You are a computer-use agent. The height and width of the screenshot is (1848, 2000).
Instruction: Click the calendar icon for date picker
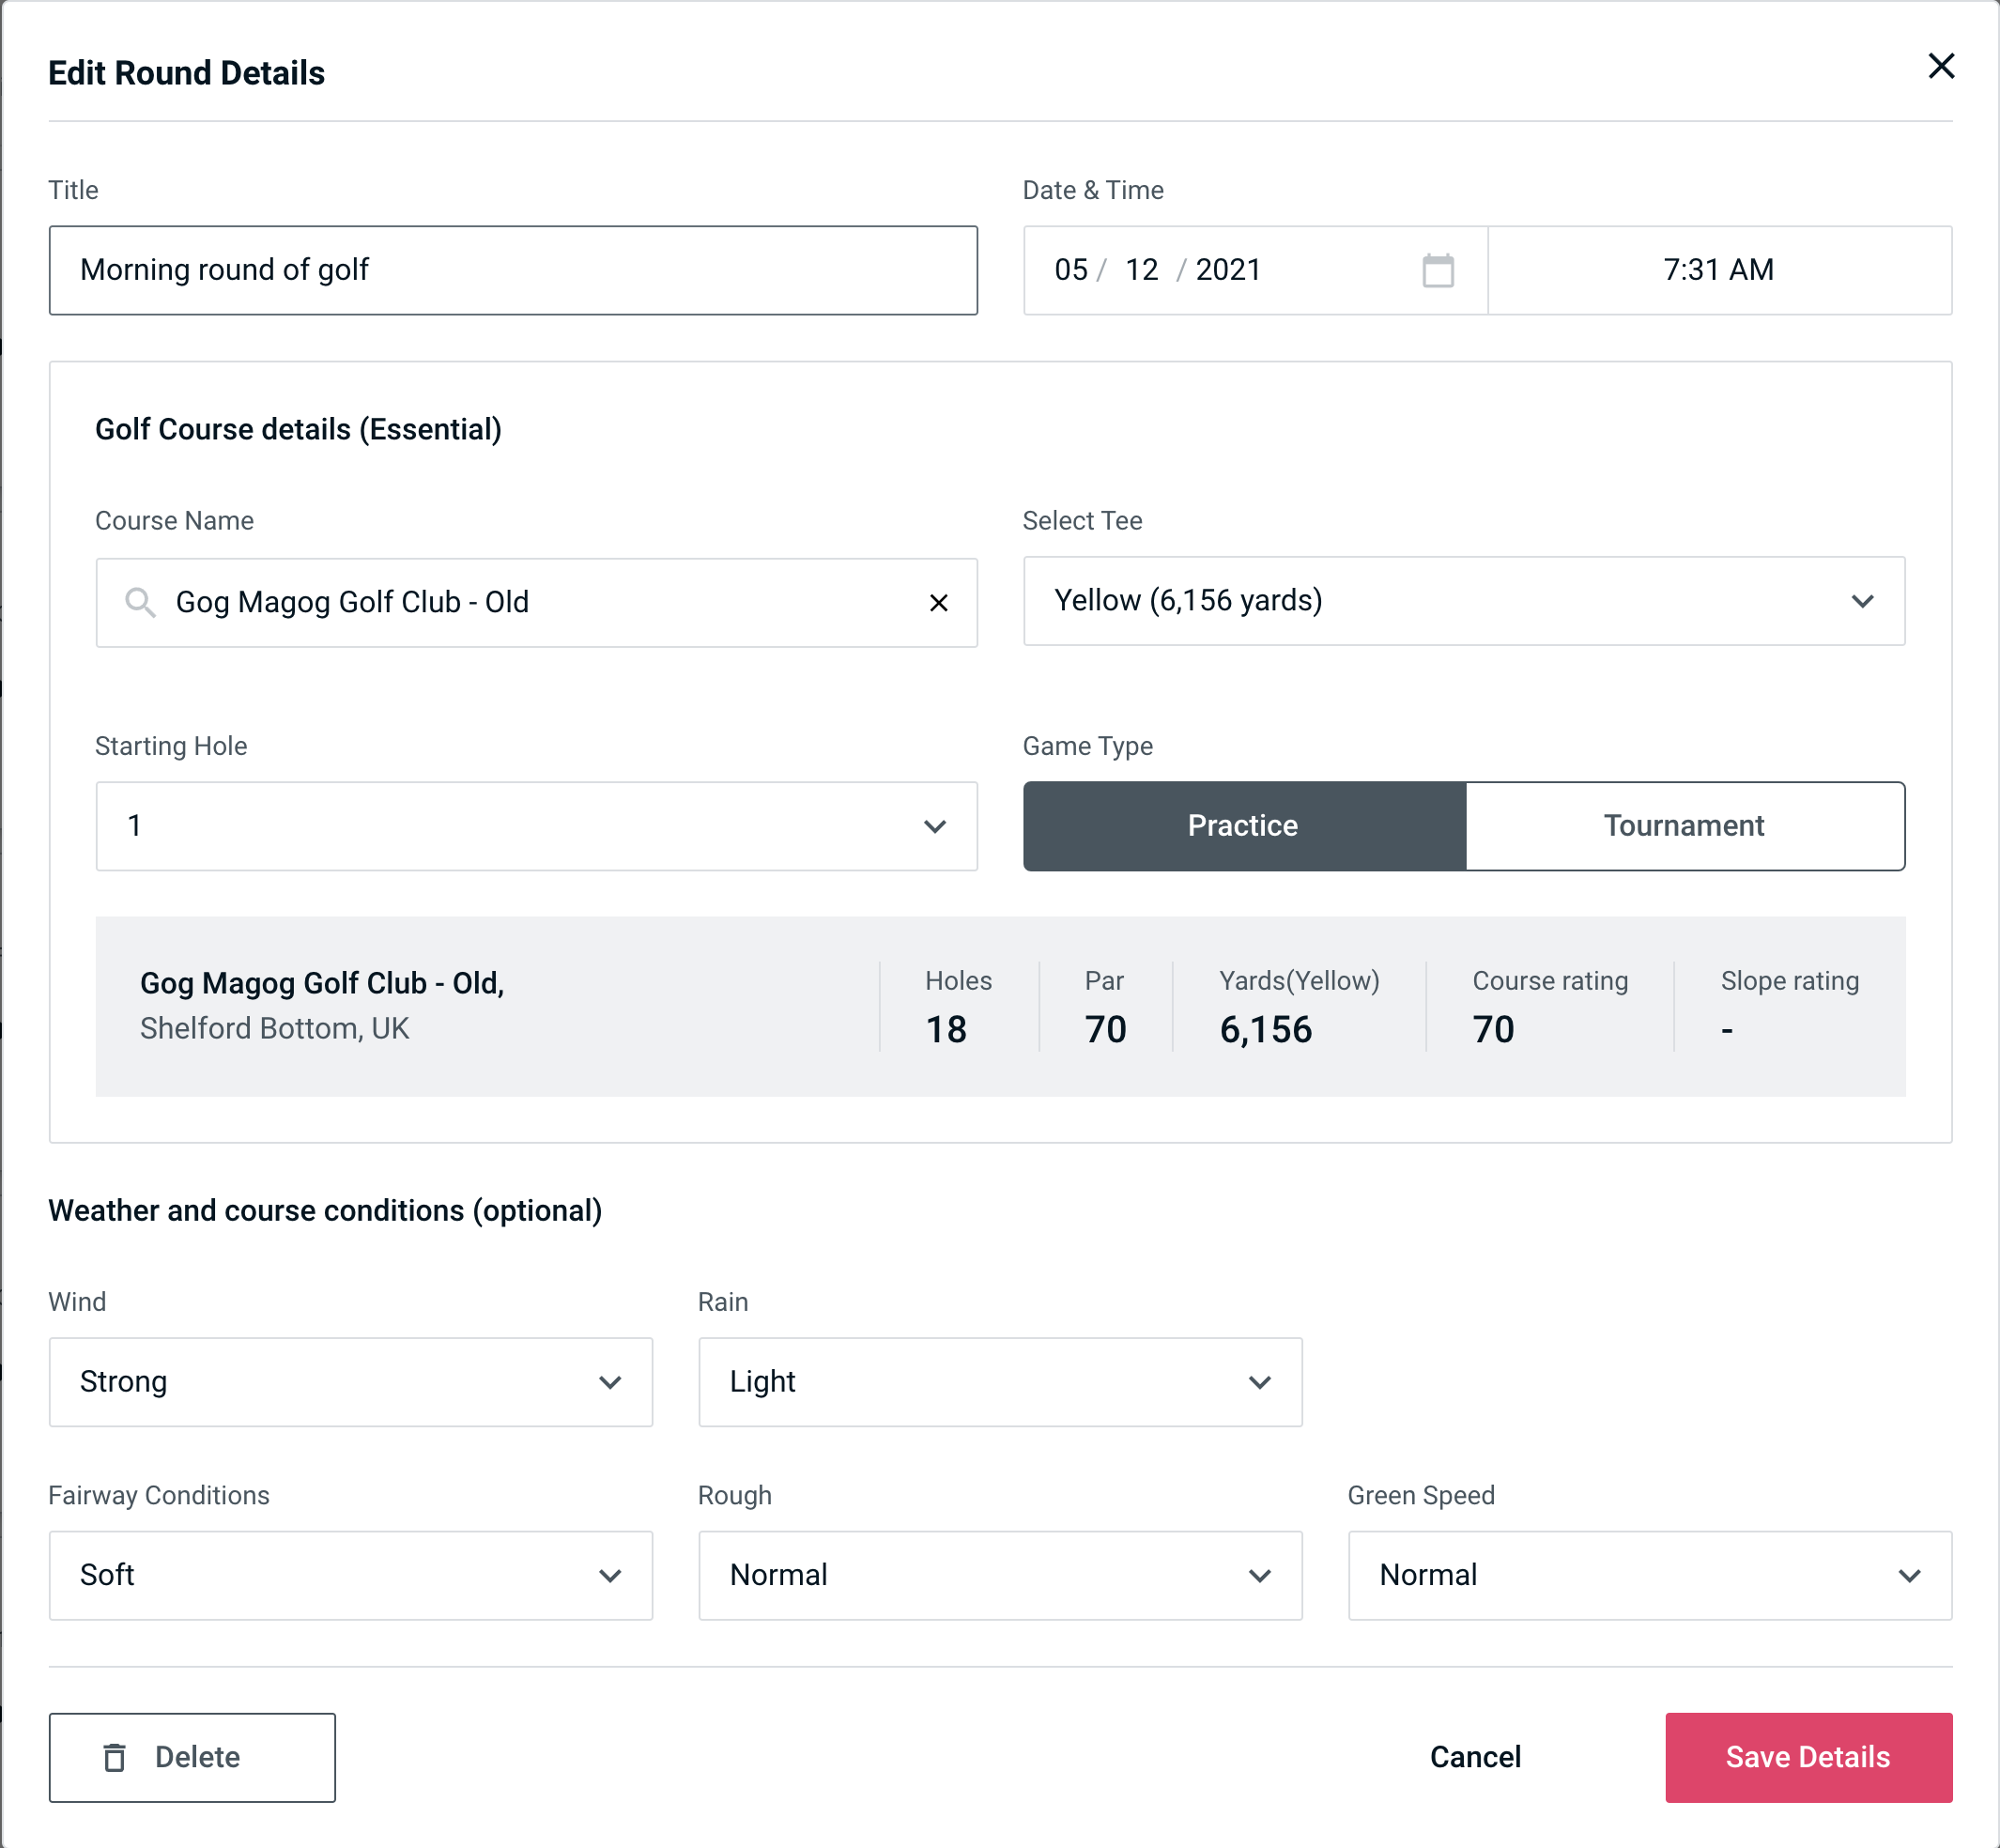[1439, 269]
